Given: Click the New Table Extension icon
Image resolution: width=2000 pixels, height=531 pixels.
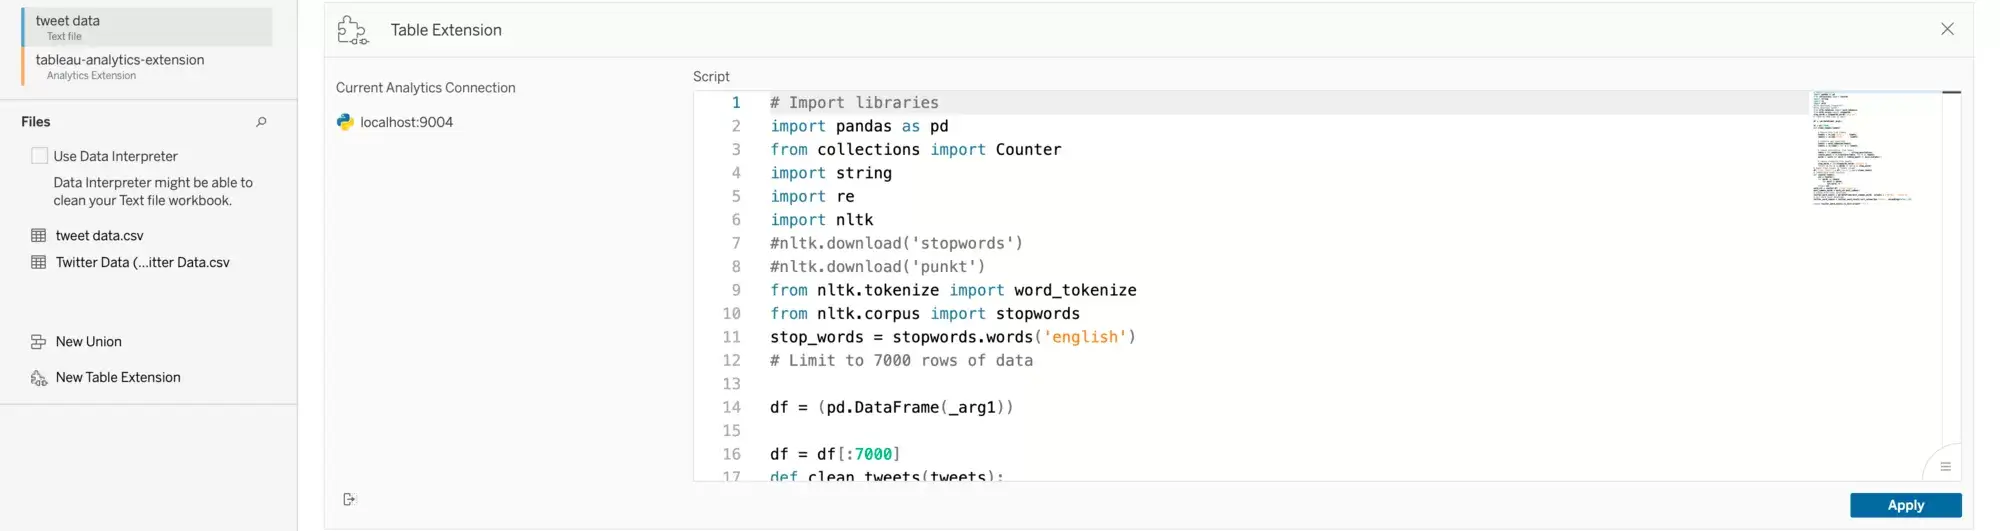Looking at the screenshot, I should [x=39, y=378].
